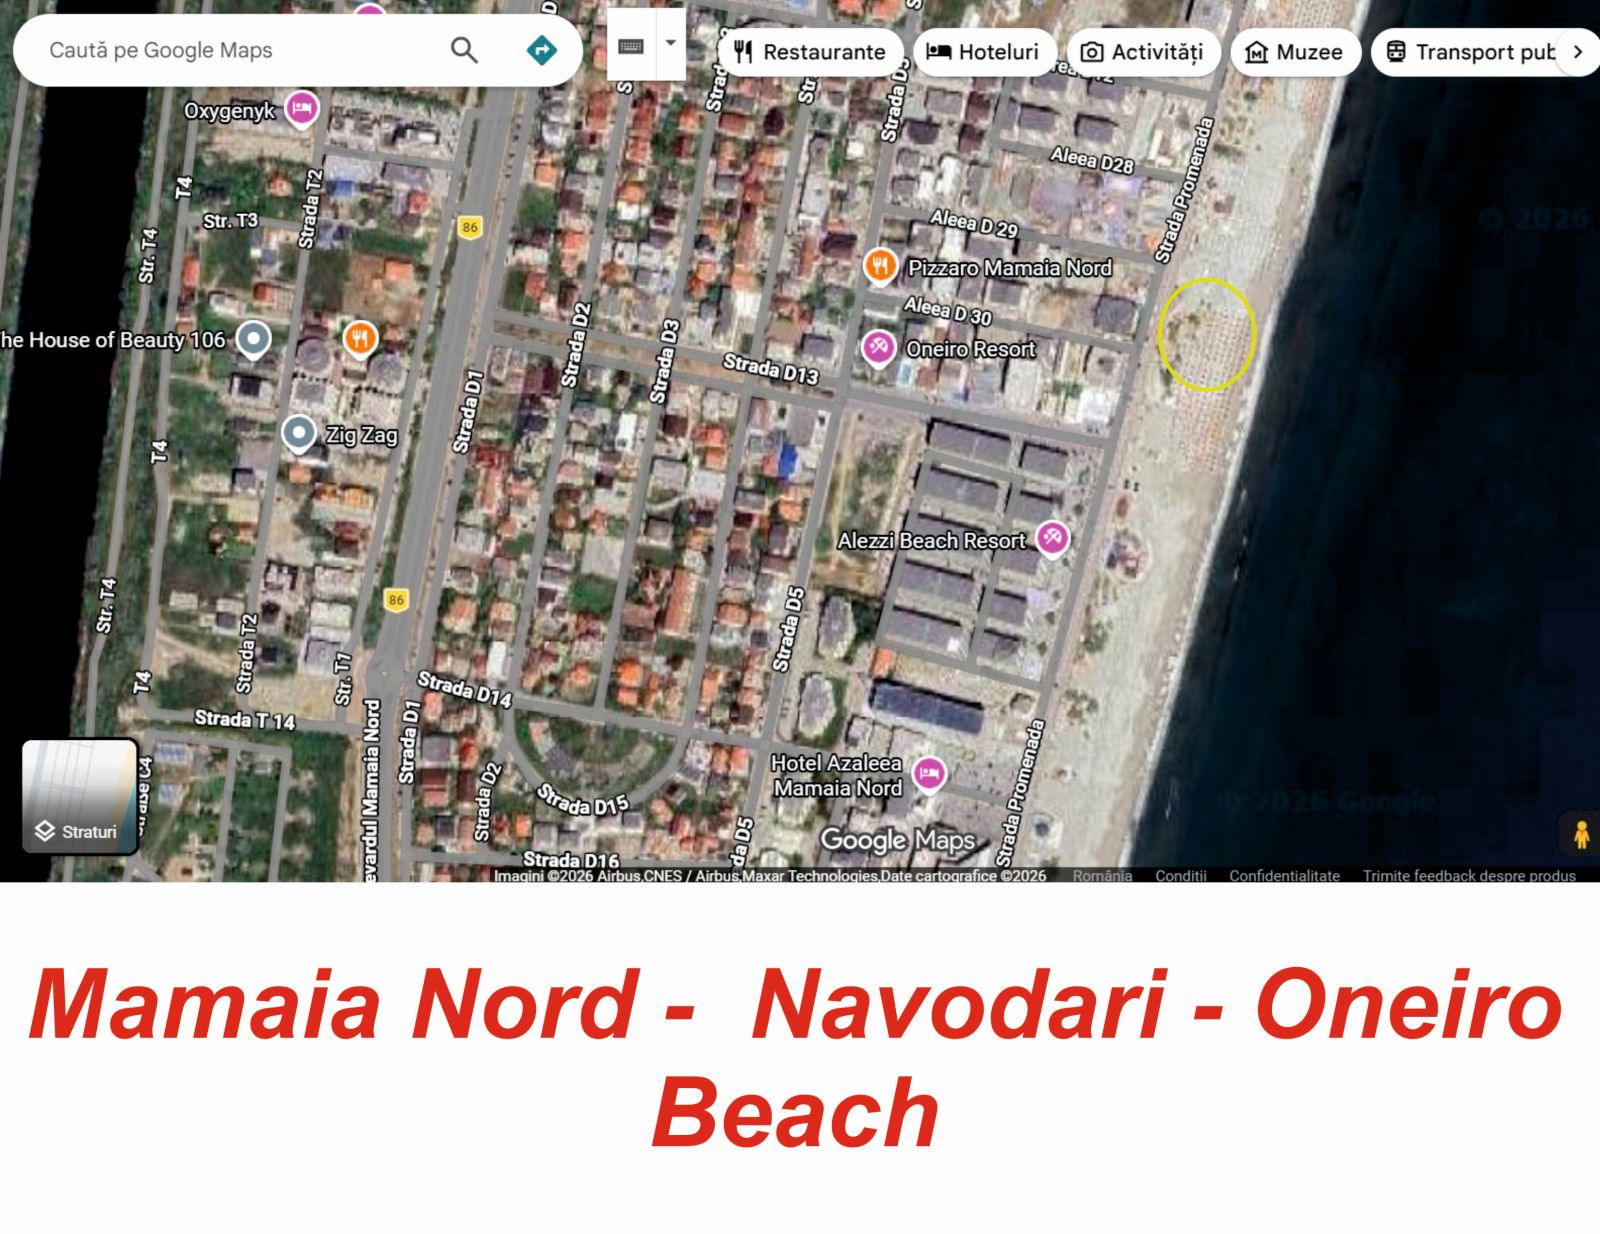Switch map layer via Straturi thumbnail

pos(79,796)
